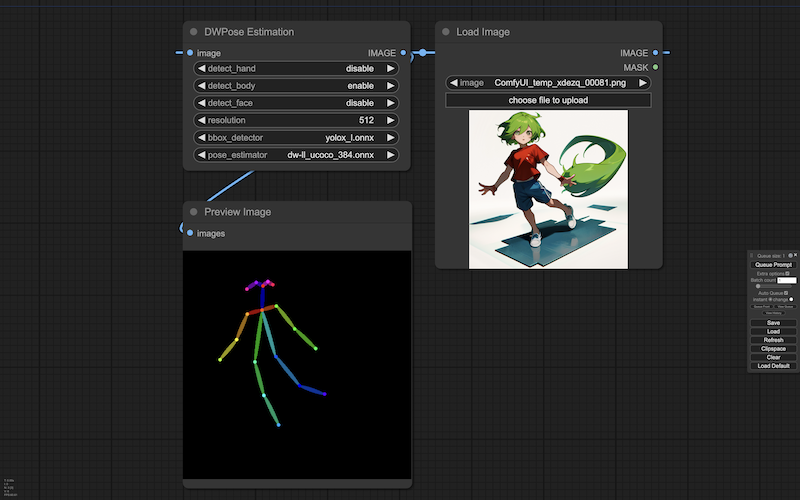
Task: Click the Load Default button
Action: click(773, 366)
